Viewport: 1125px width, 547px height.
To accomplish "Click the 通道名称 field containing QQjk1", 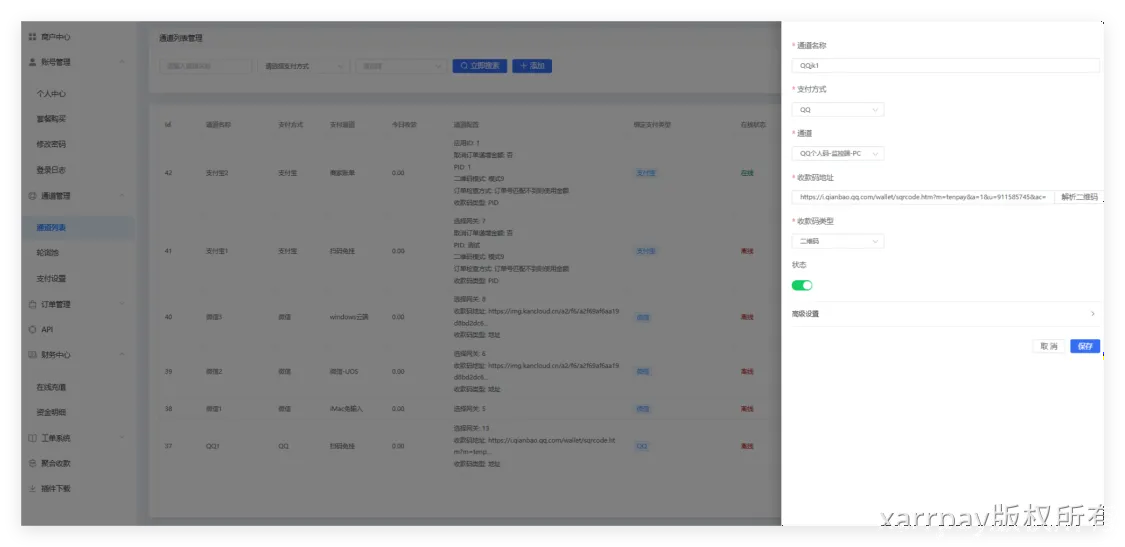I will (945, 66).
